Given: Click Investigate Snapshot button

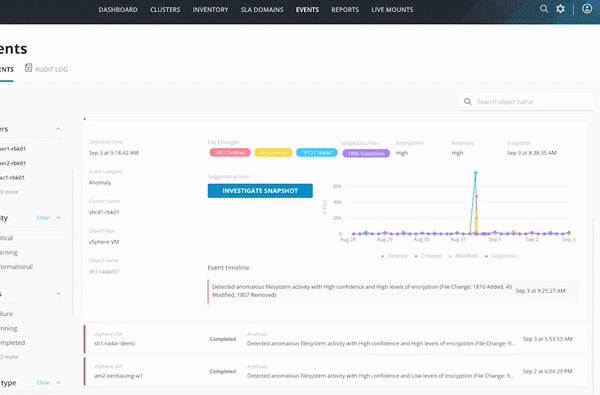Looking at the screenshot, I should pyautogui.click(x=260, y=191).
